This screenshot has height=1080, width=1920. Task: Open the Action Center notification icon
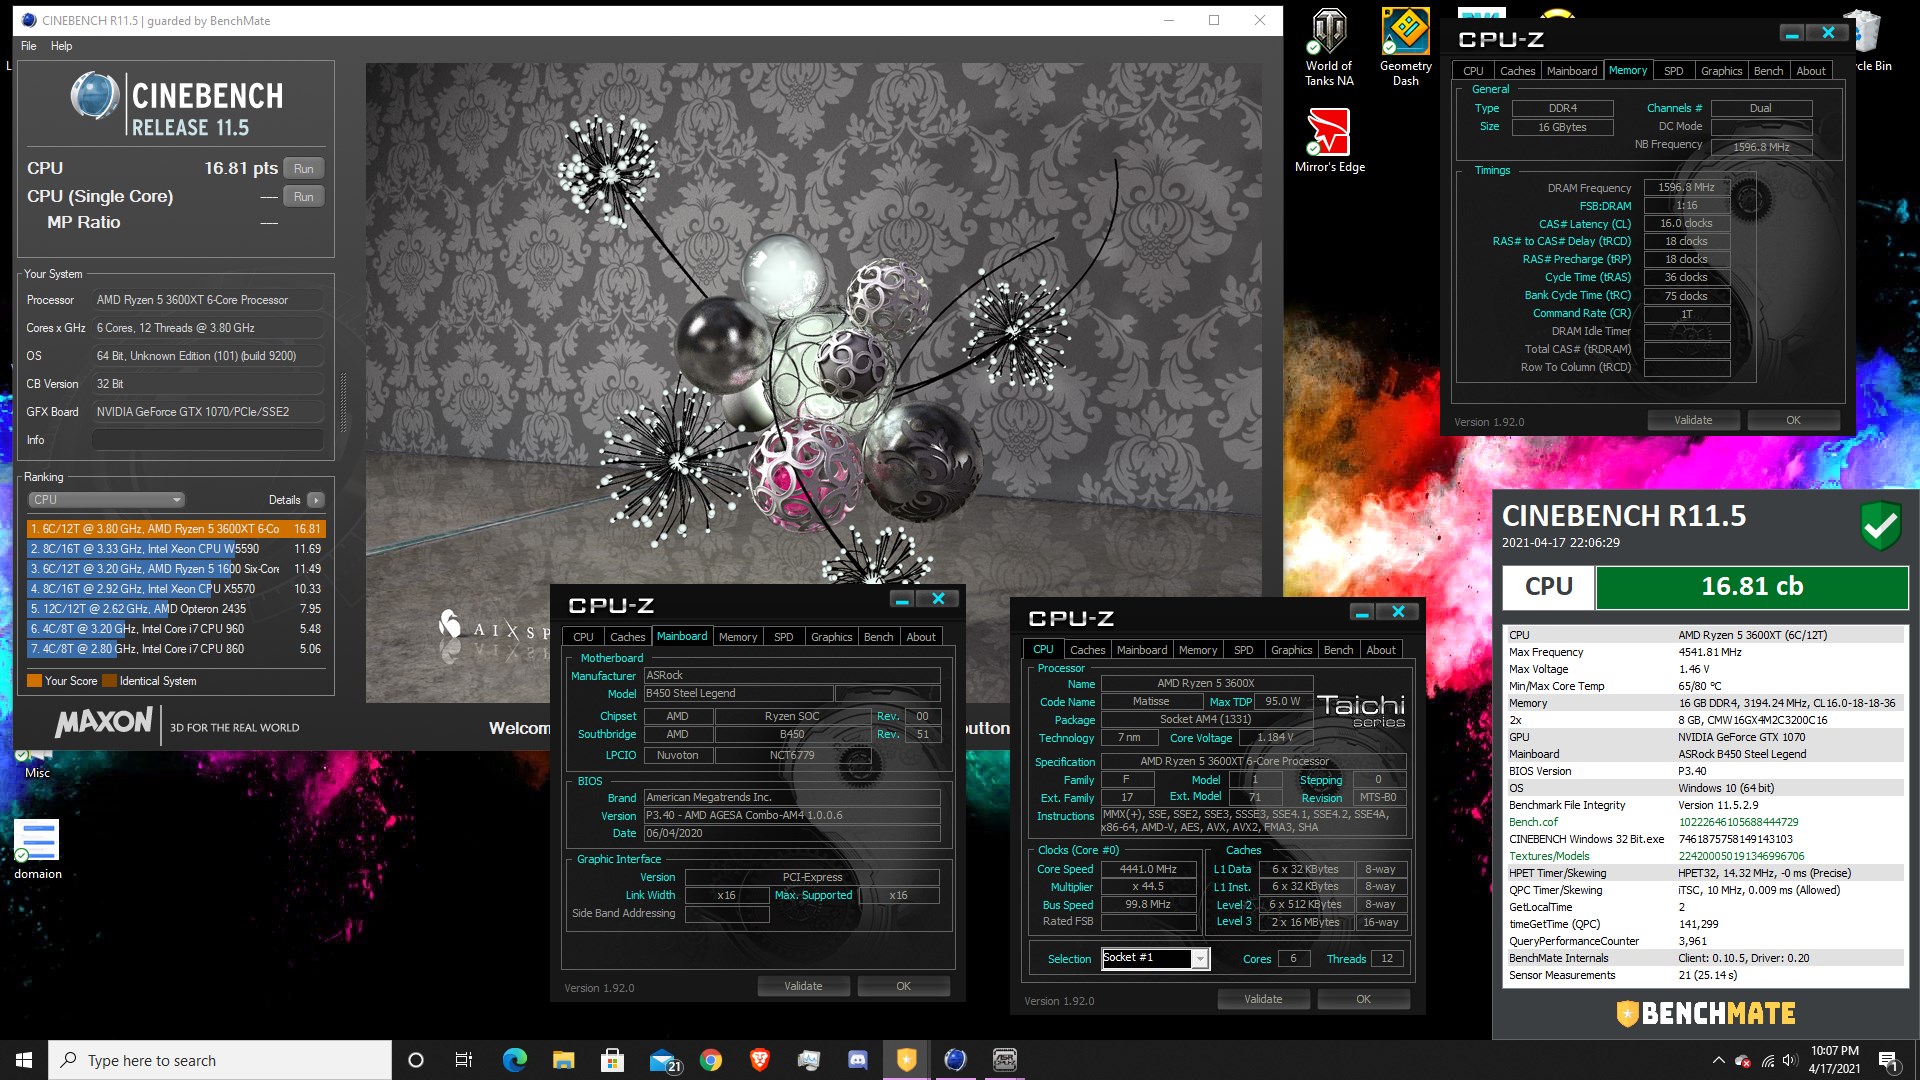coord(1889,1061)
